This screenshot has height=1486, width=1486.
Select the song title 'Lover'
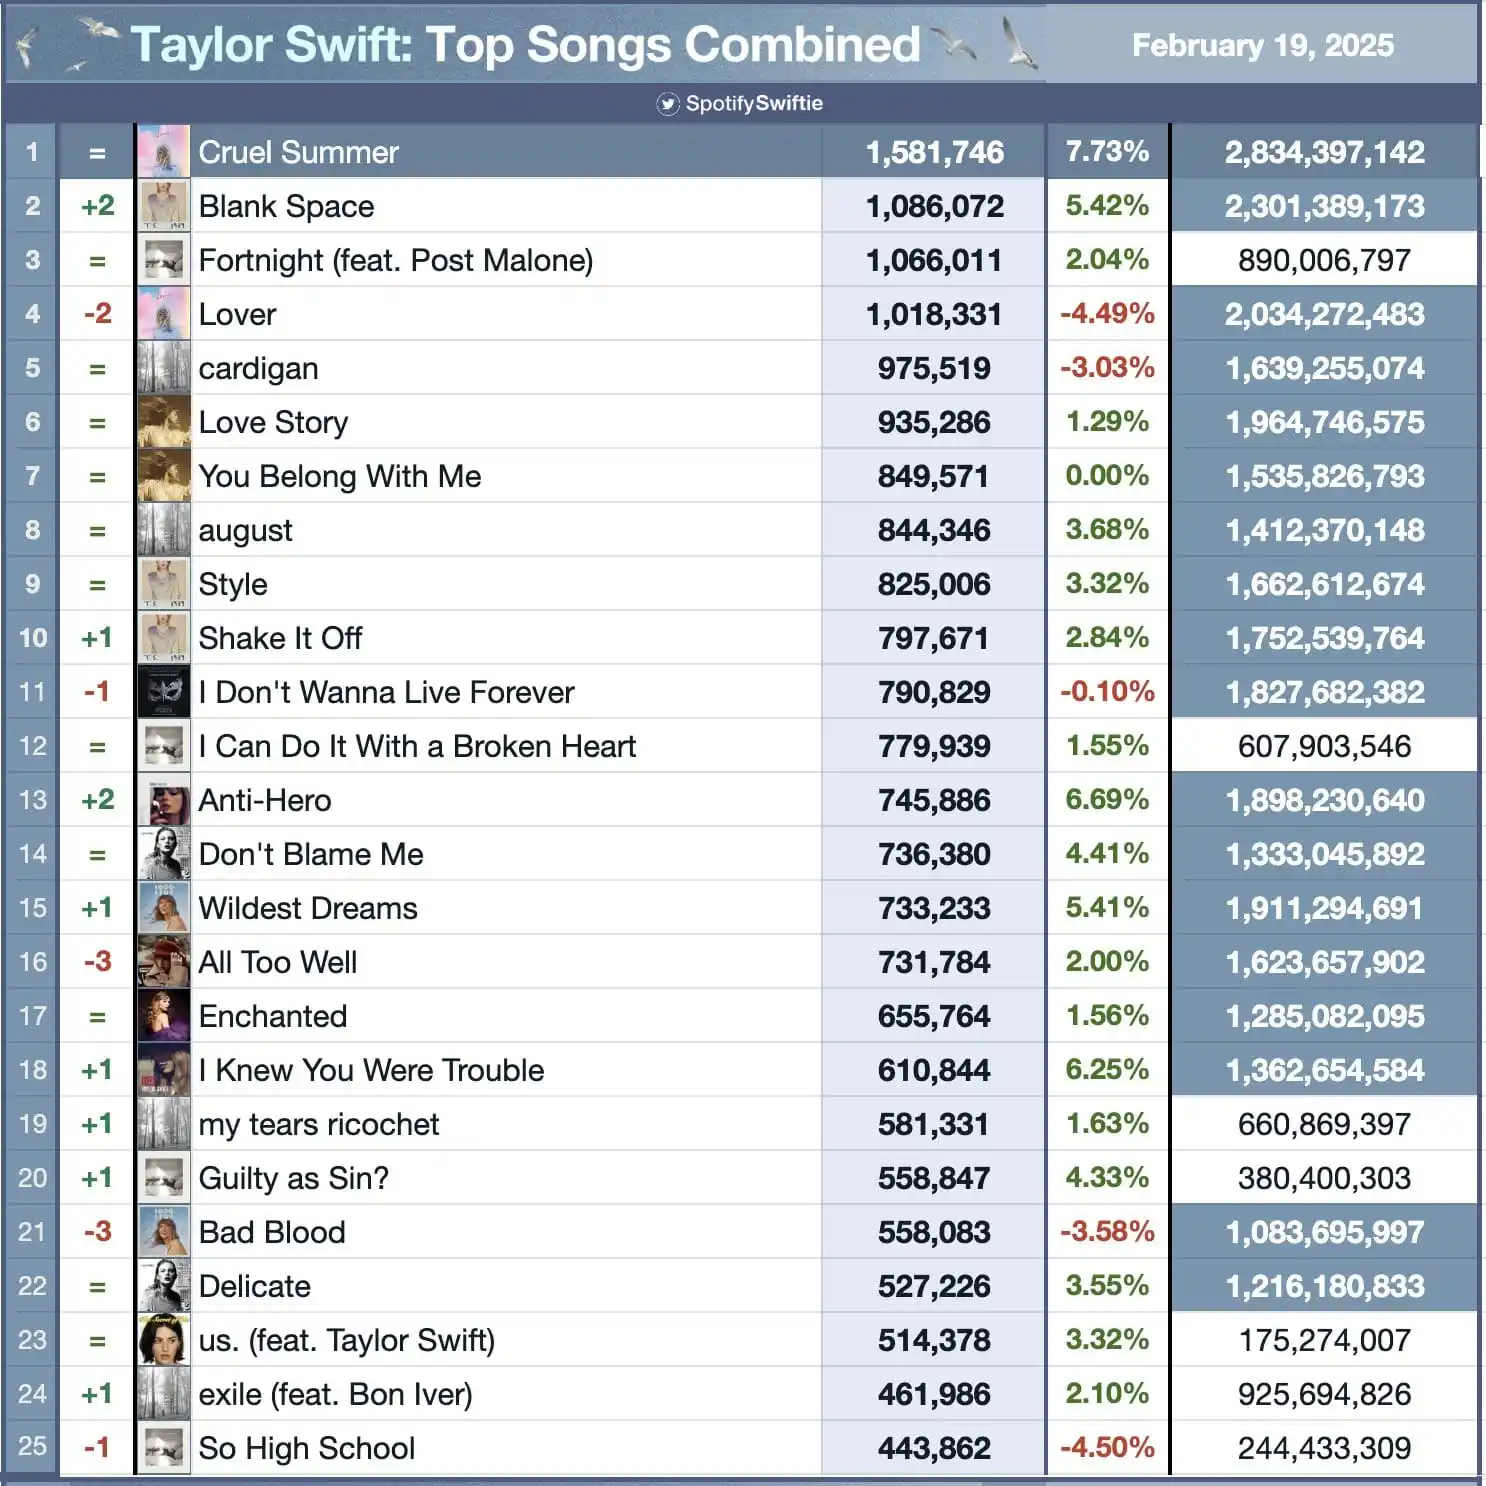(237, 314)
